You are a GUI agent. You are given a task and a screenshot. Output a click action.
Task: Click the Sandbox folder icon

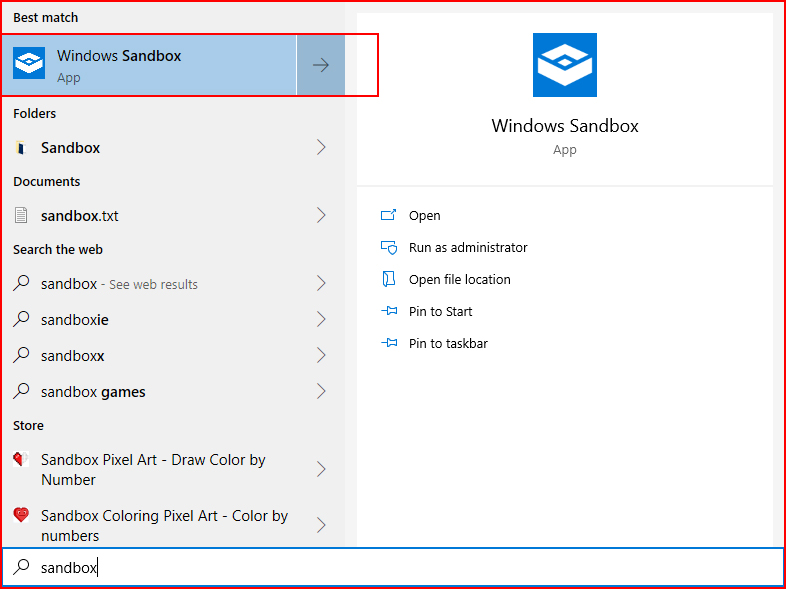pyautogui.click(x=21, y=147)
